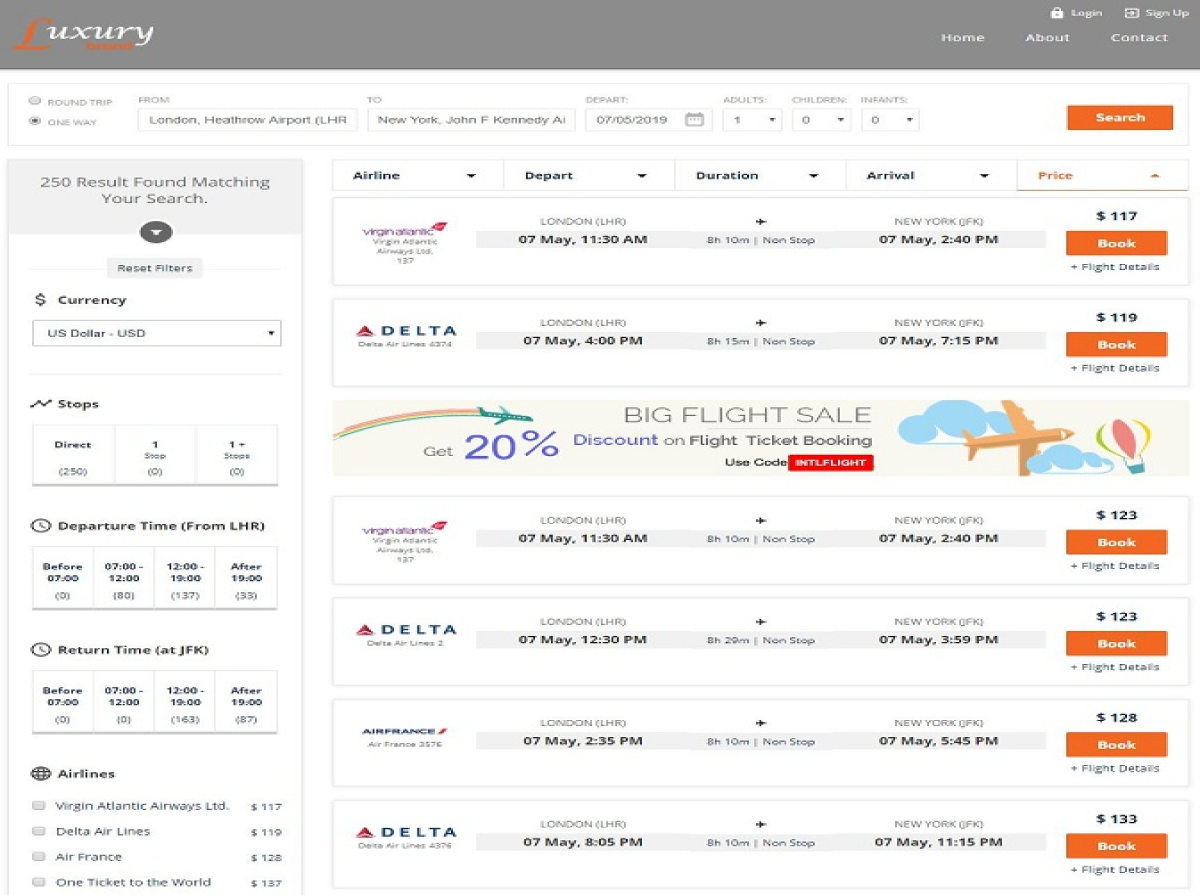Open the Contact page

1139,38
